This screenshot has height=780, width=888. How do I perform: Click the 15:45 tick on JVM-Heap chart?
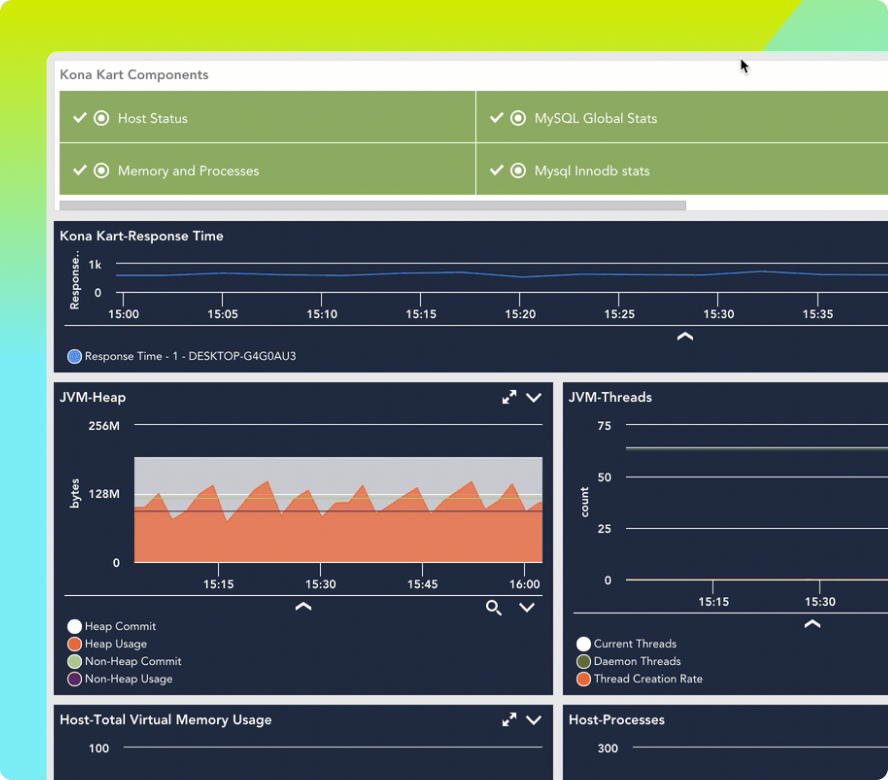(x=422, y=584)
